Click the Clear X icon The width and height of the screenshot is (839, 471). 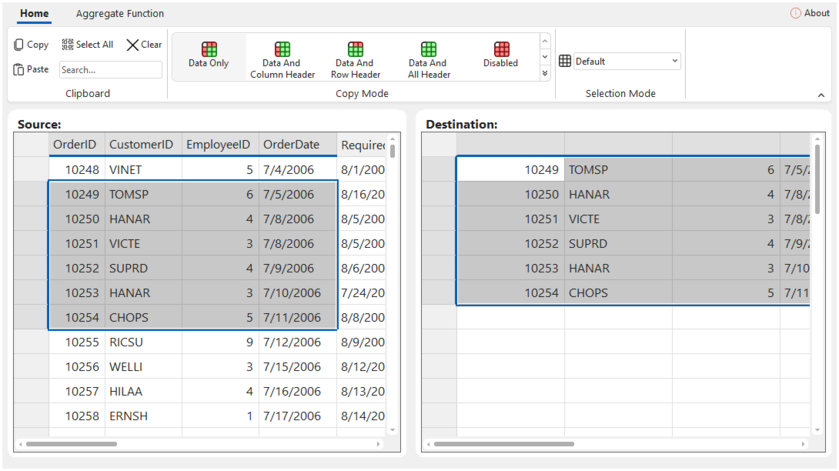[132, 45]
